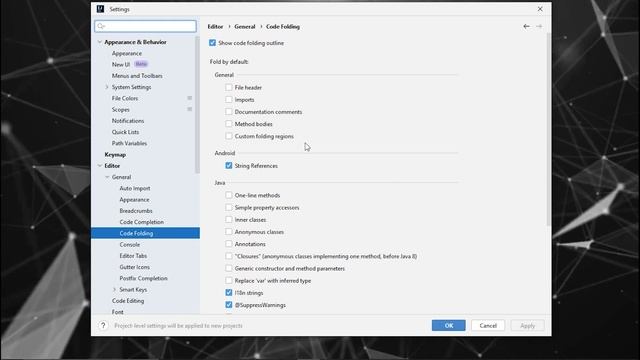Collapse the Editor tree node
The width and height of the screenshot is (640, 360).
[x=100, y=166]
